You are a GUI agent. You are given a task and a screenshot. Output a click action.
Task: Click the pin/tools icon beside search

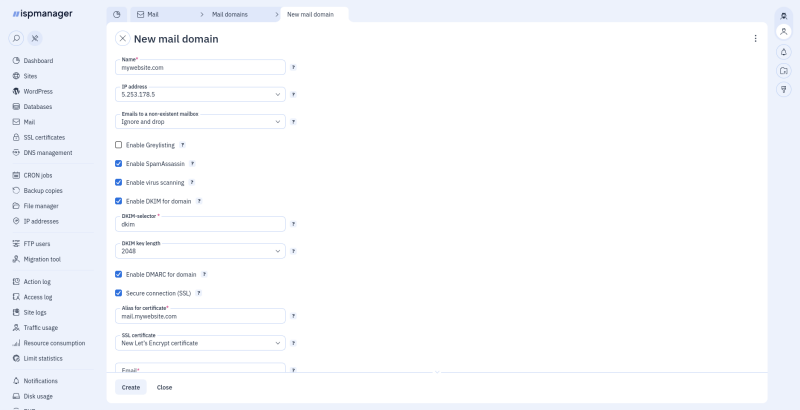tap(35, 38)
